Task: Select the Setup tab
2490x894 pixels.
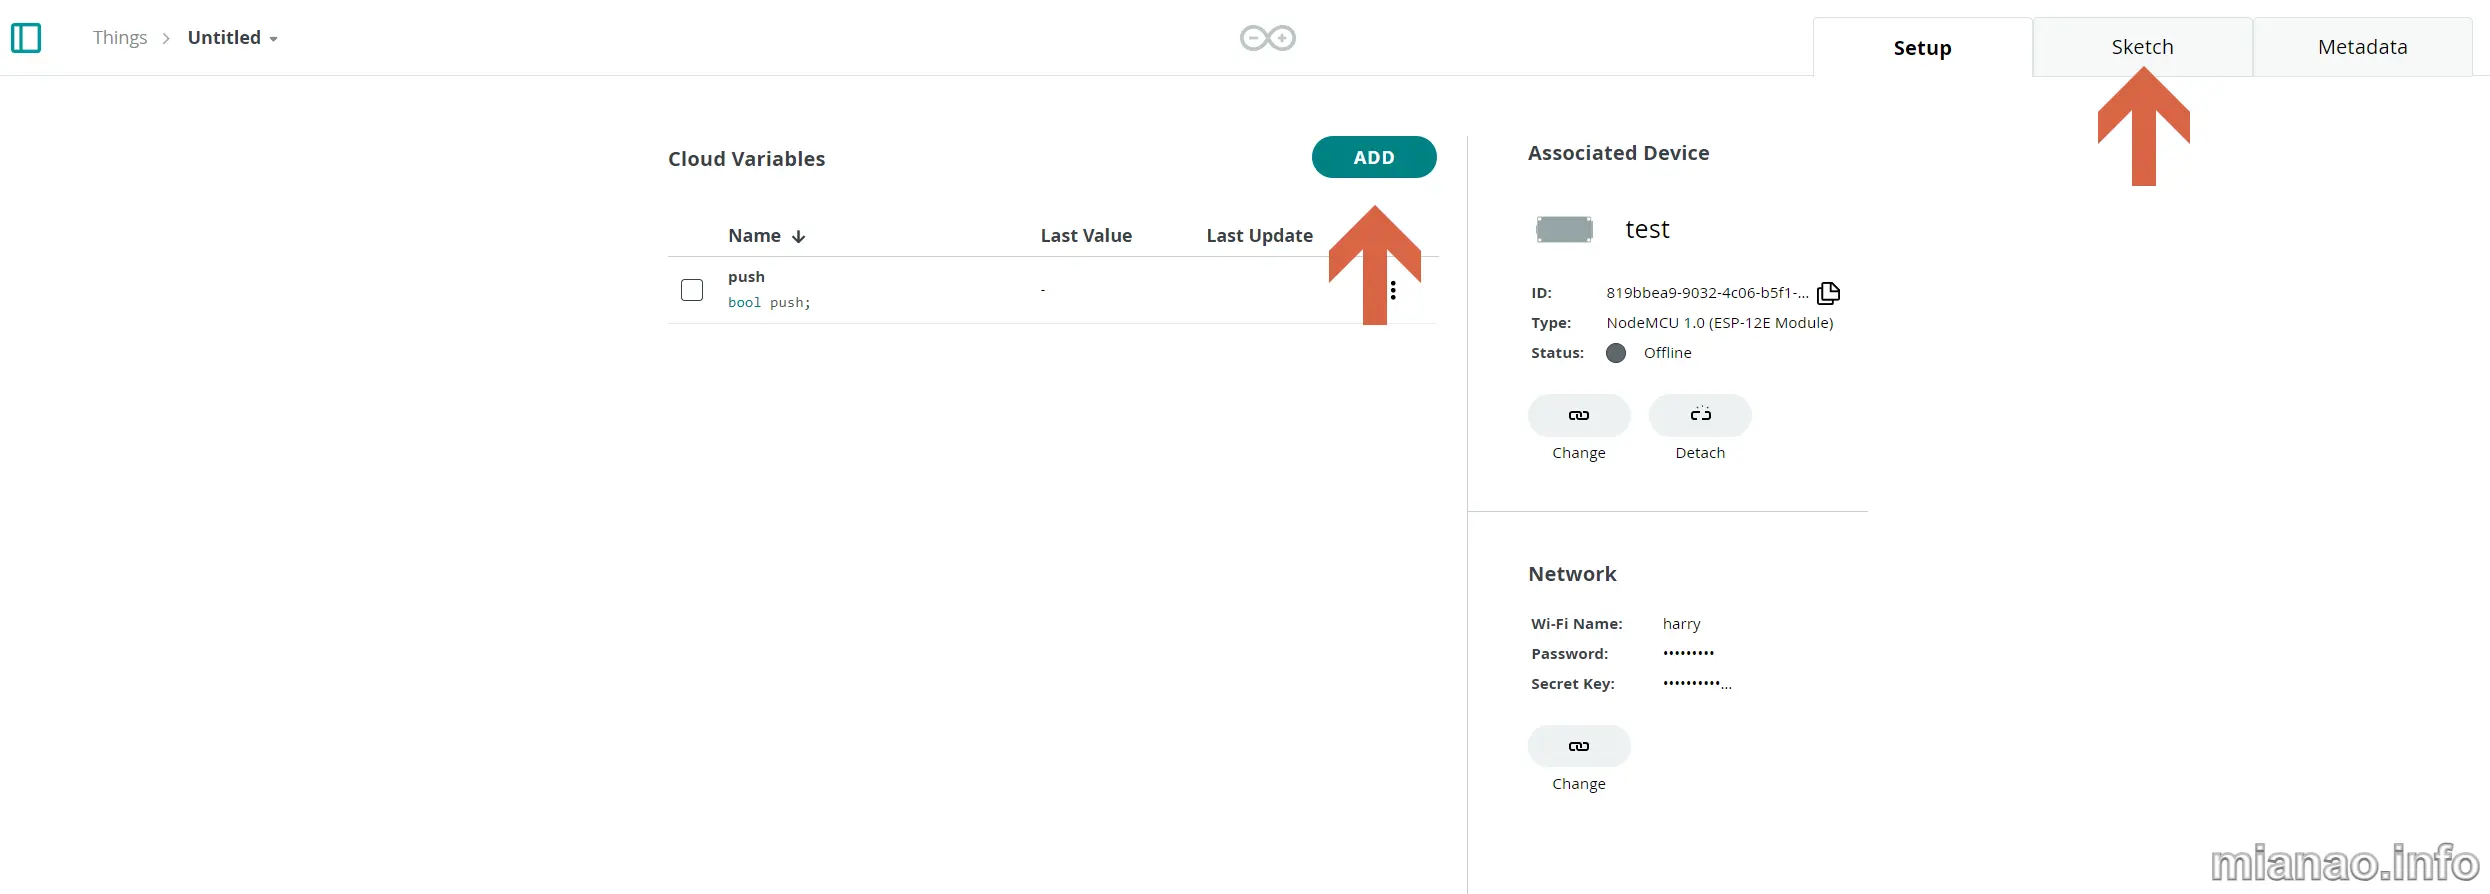Action: pos(1922,48)
